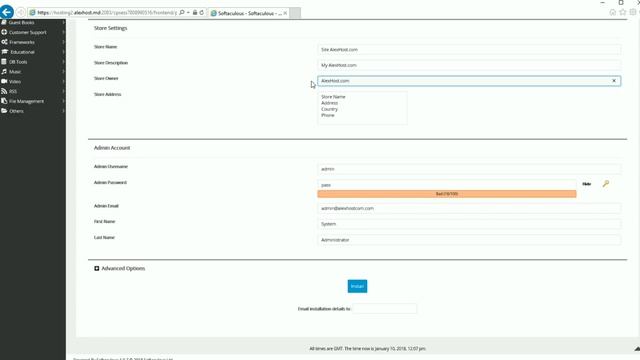Open a new tab with the blank tab button
This screenshot has height=360, width=640.
295,13
